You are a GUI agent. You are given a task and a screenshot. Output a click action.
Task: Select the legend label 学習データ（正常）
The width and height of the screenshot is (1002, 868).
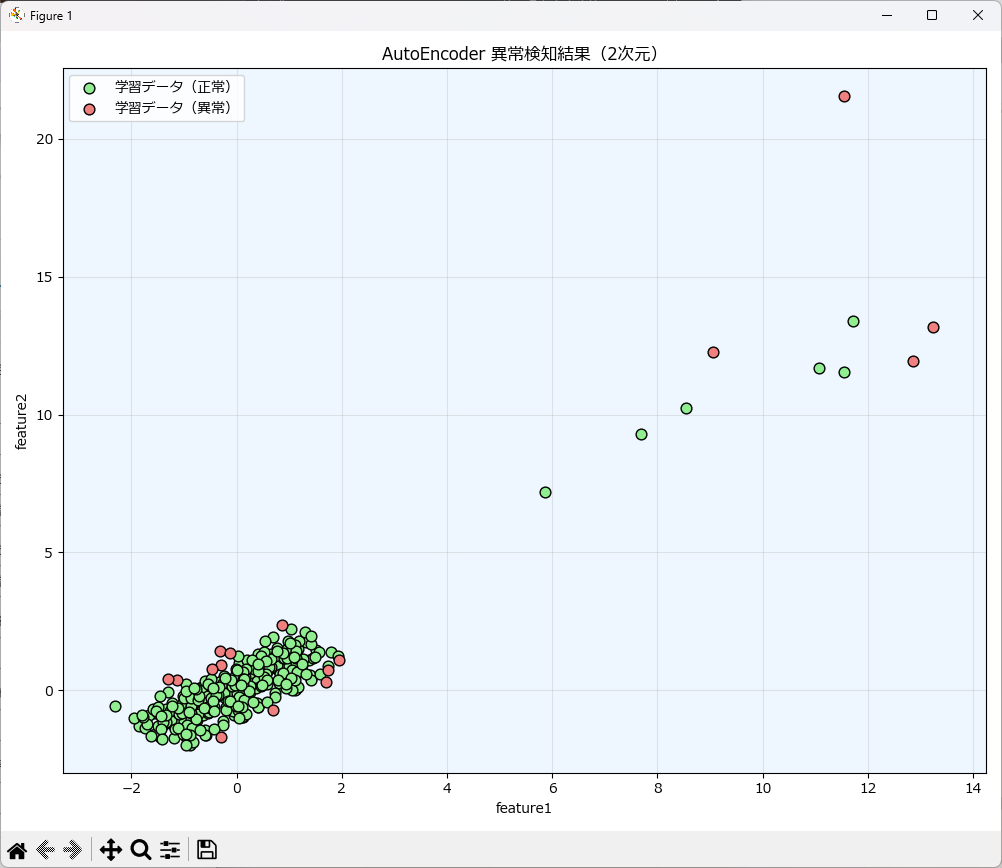tap(173, 88)
